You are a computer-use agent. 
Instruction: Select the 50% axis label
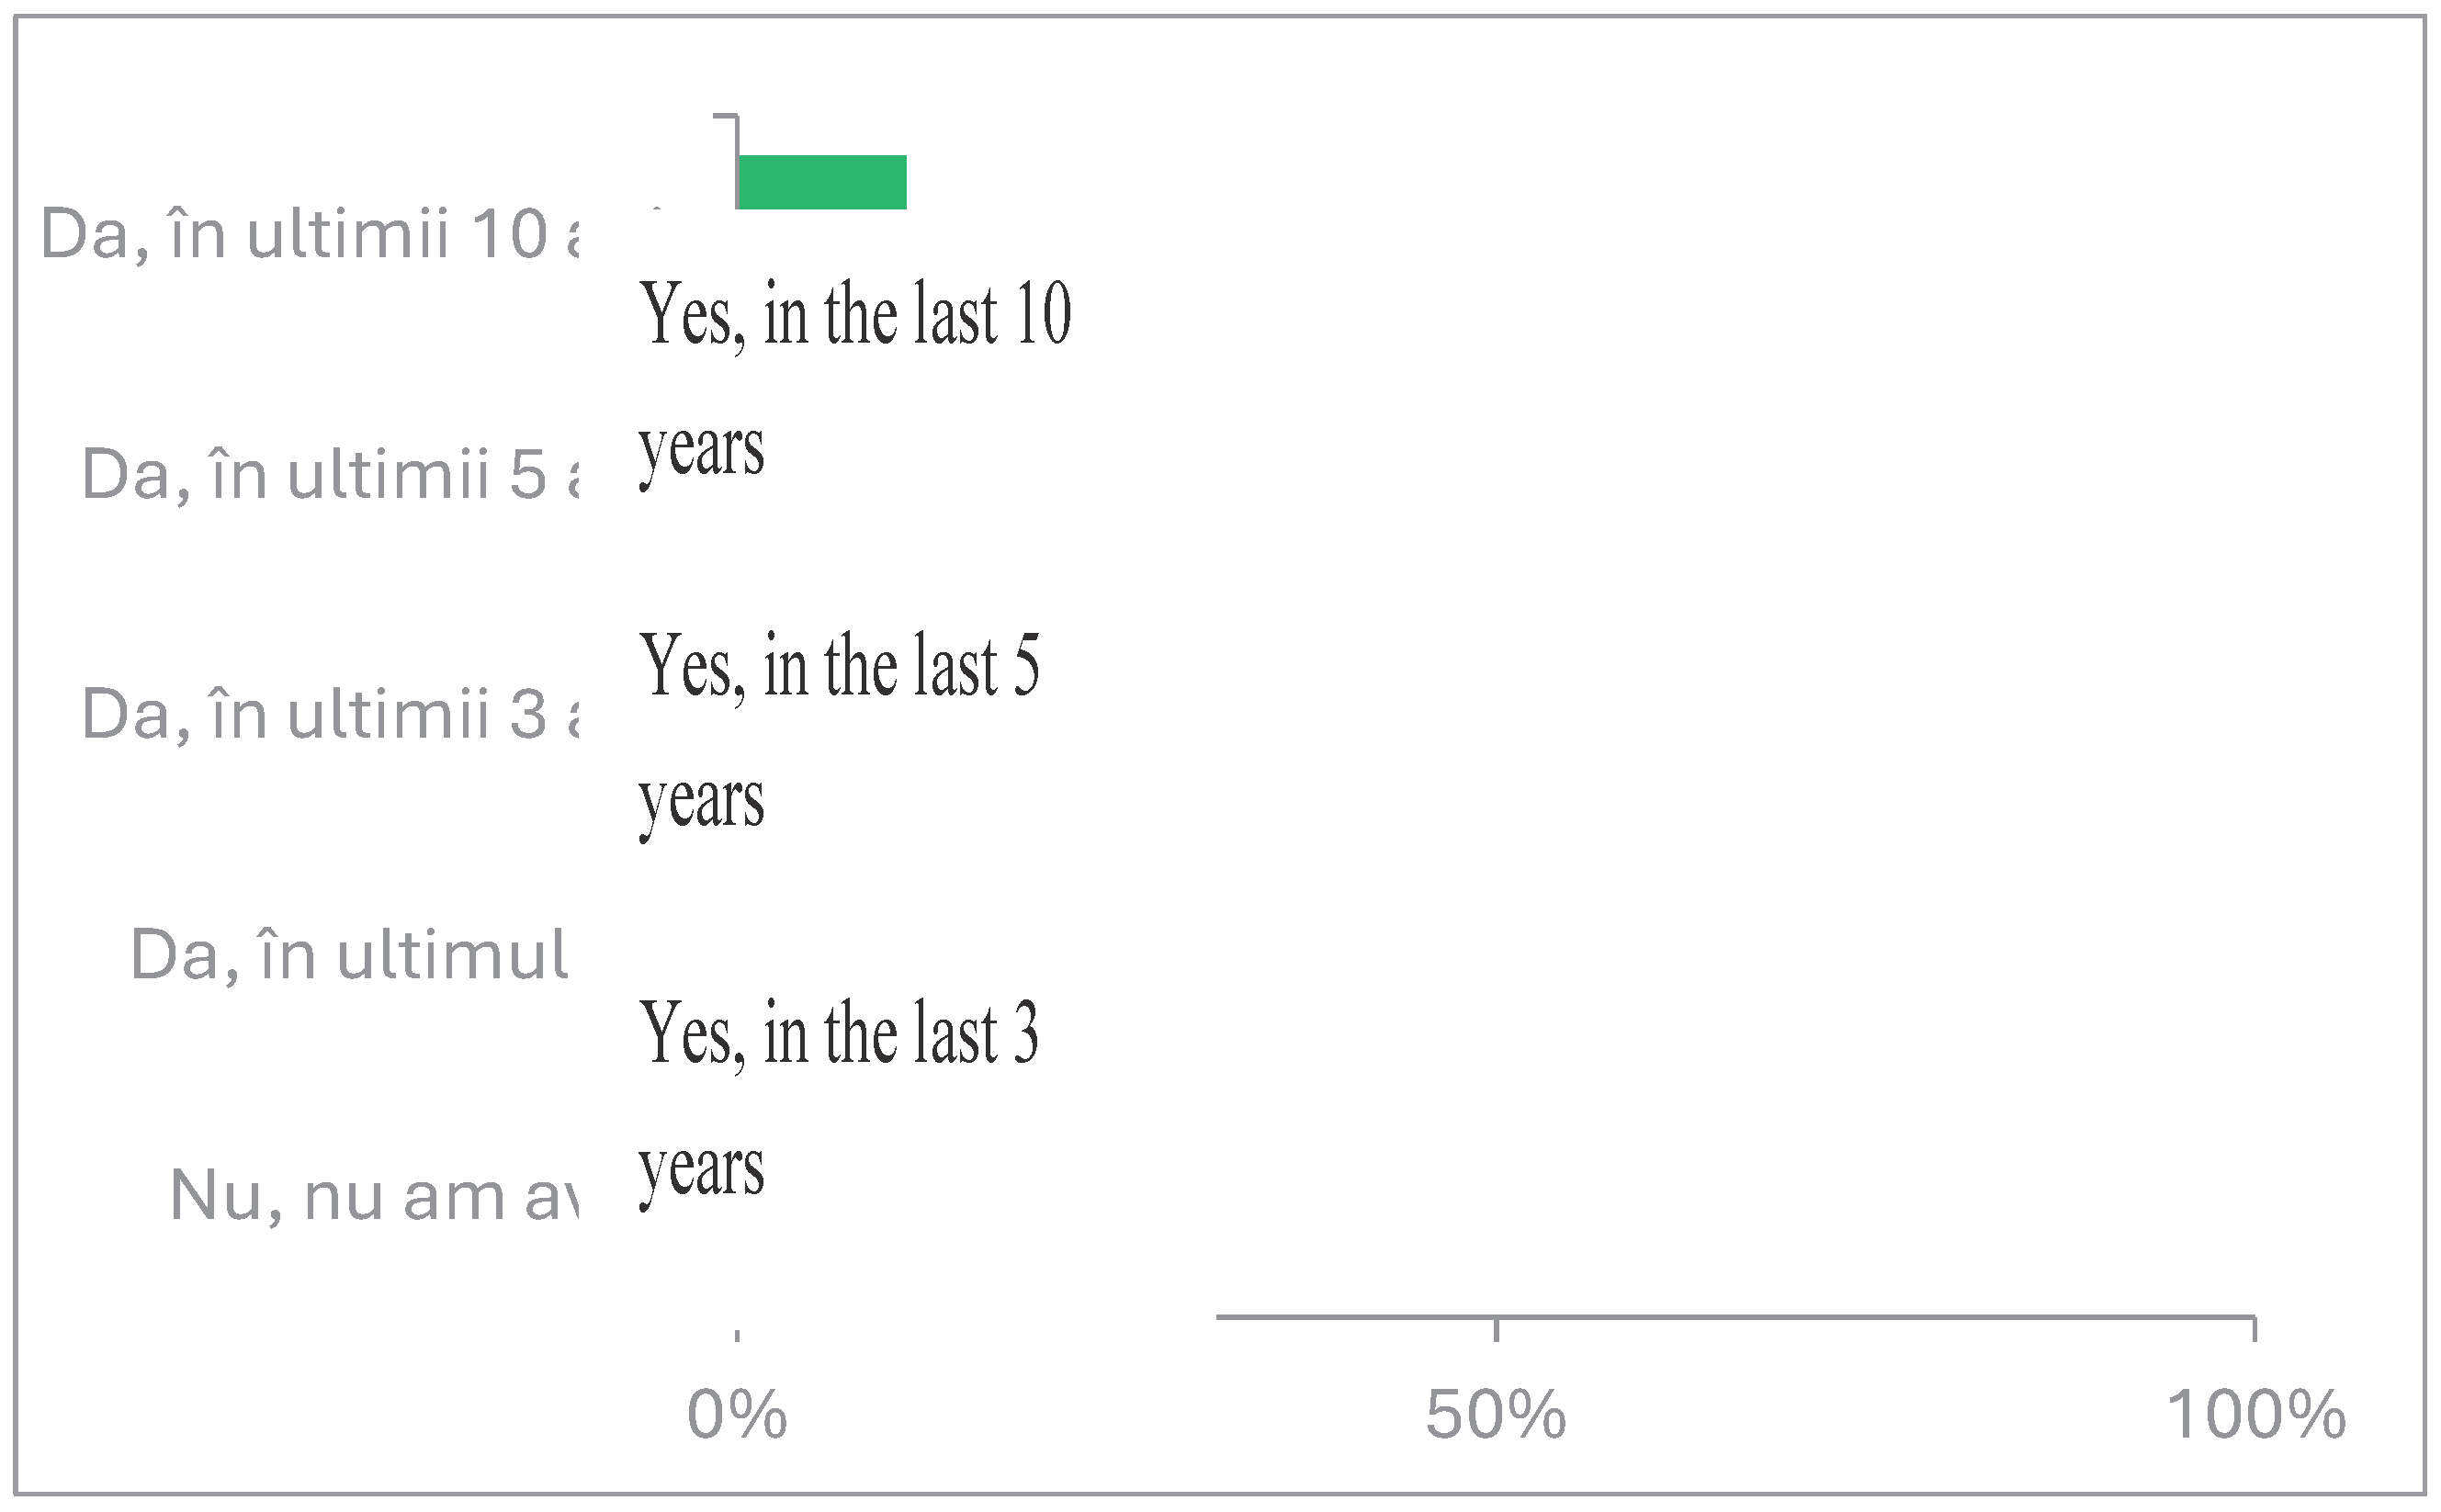coord(1495,1416)
